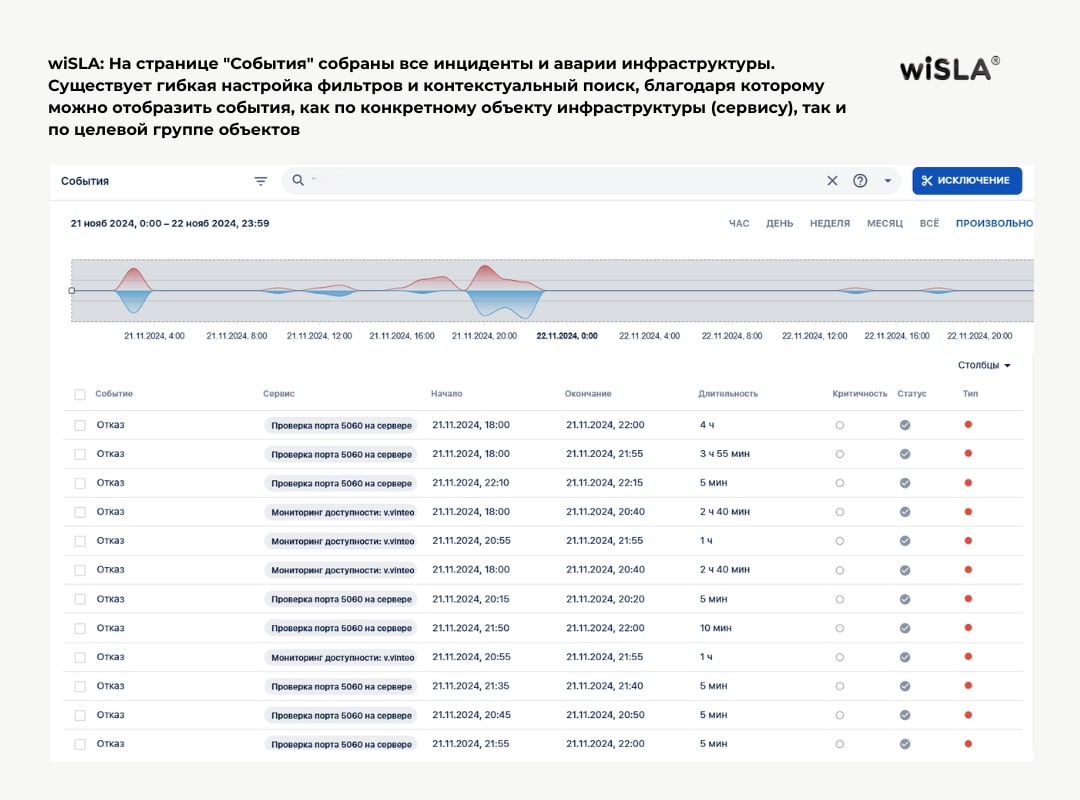Click the ИСКЛЮЧЕНИЕ button
Screen dimensions: 1080x800
(x=966, y=181)
